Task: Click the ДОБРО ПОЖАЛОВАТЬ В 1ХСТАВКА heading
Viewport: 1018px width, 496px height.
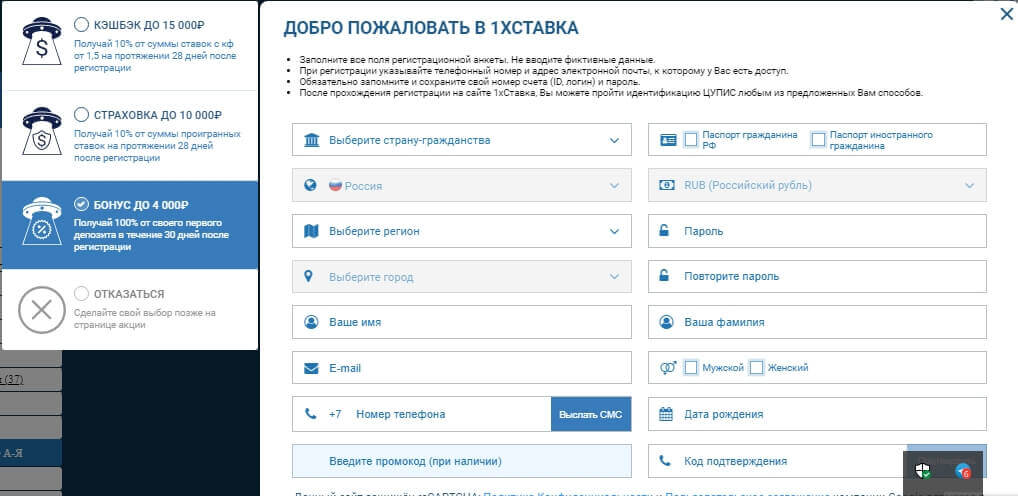Action: (430, 28)
